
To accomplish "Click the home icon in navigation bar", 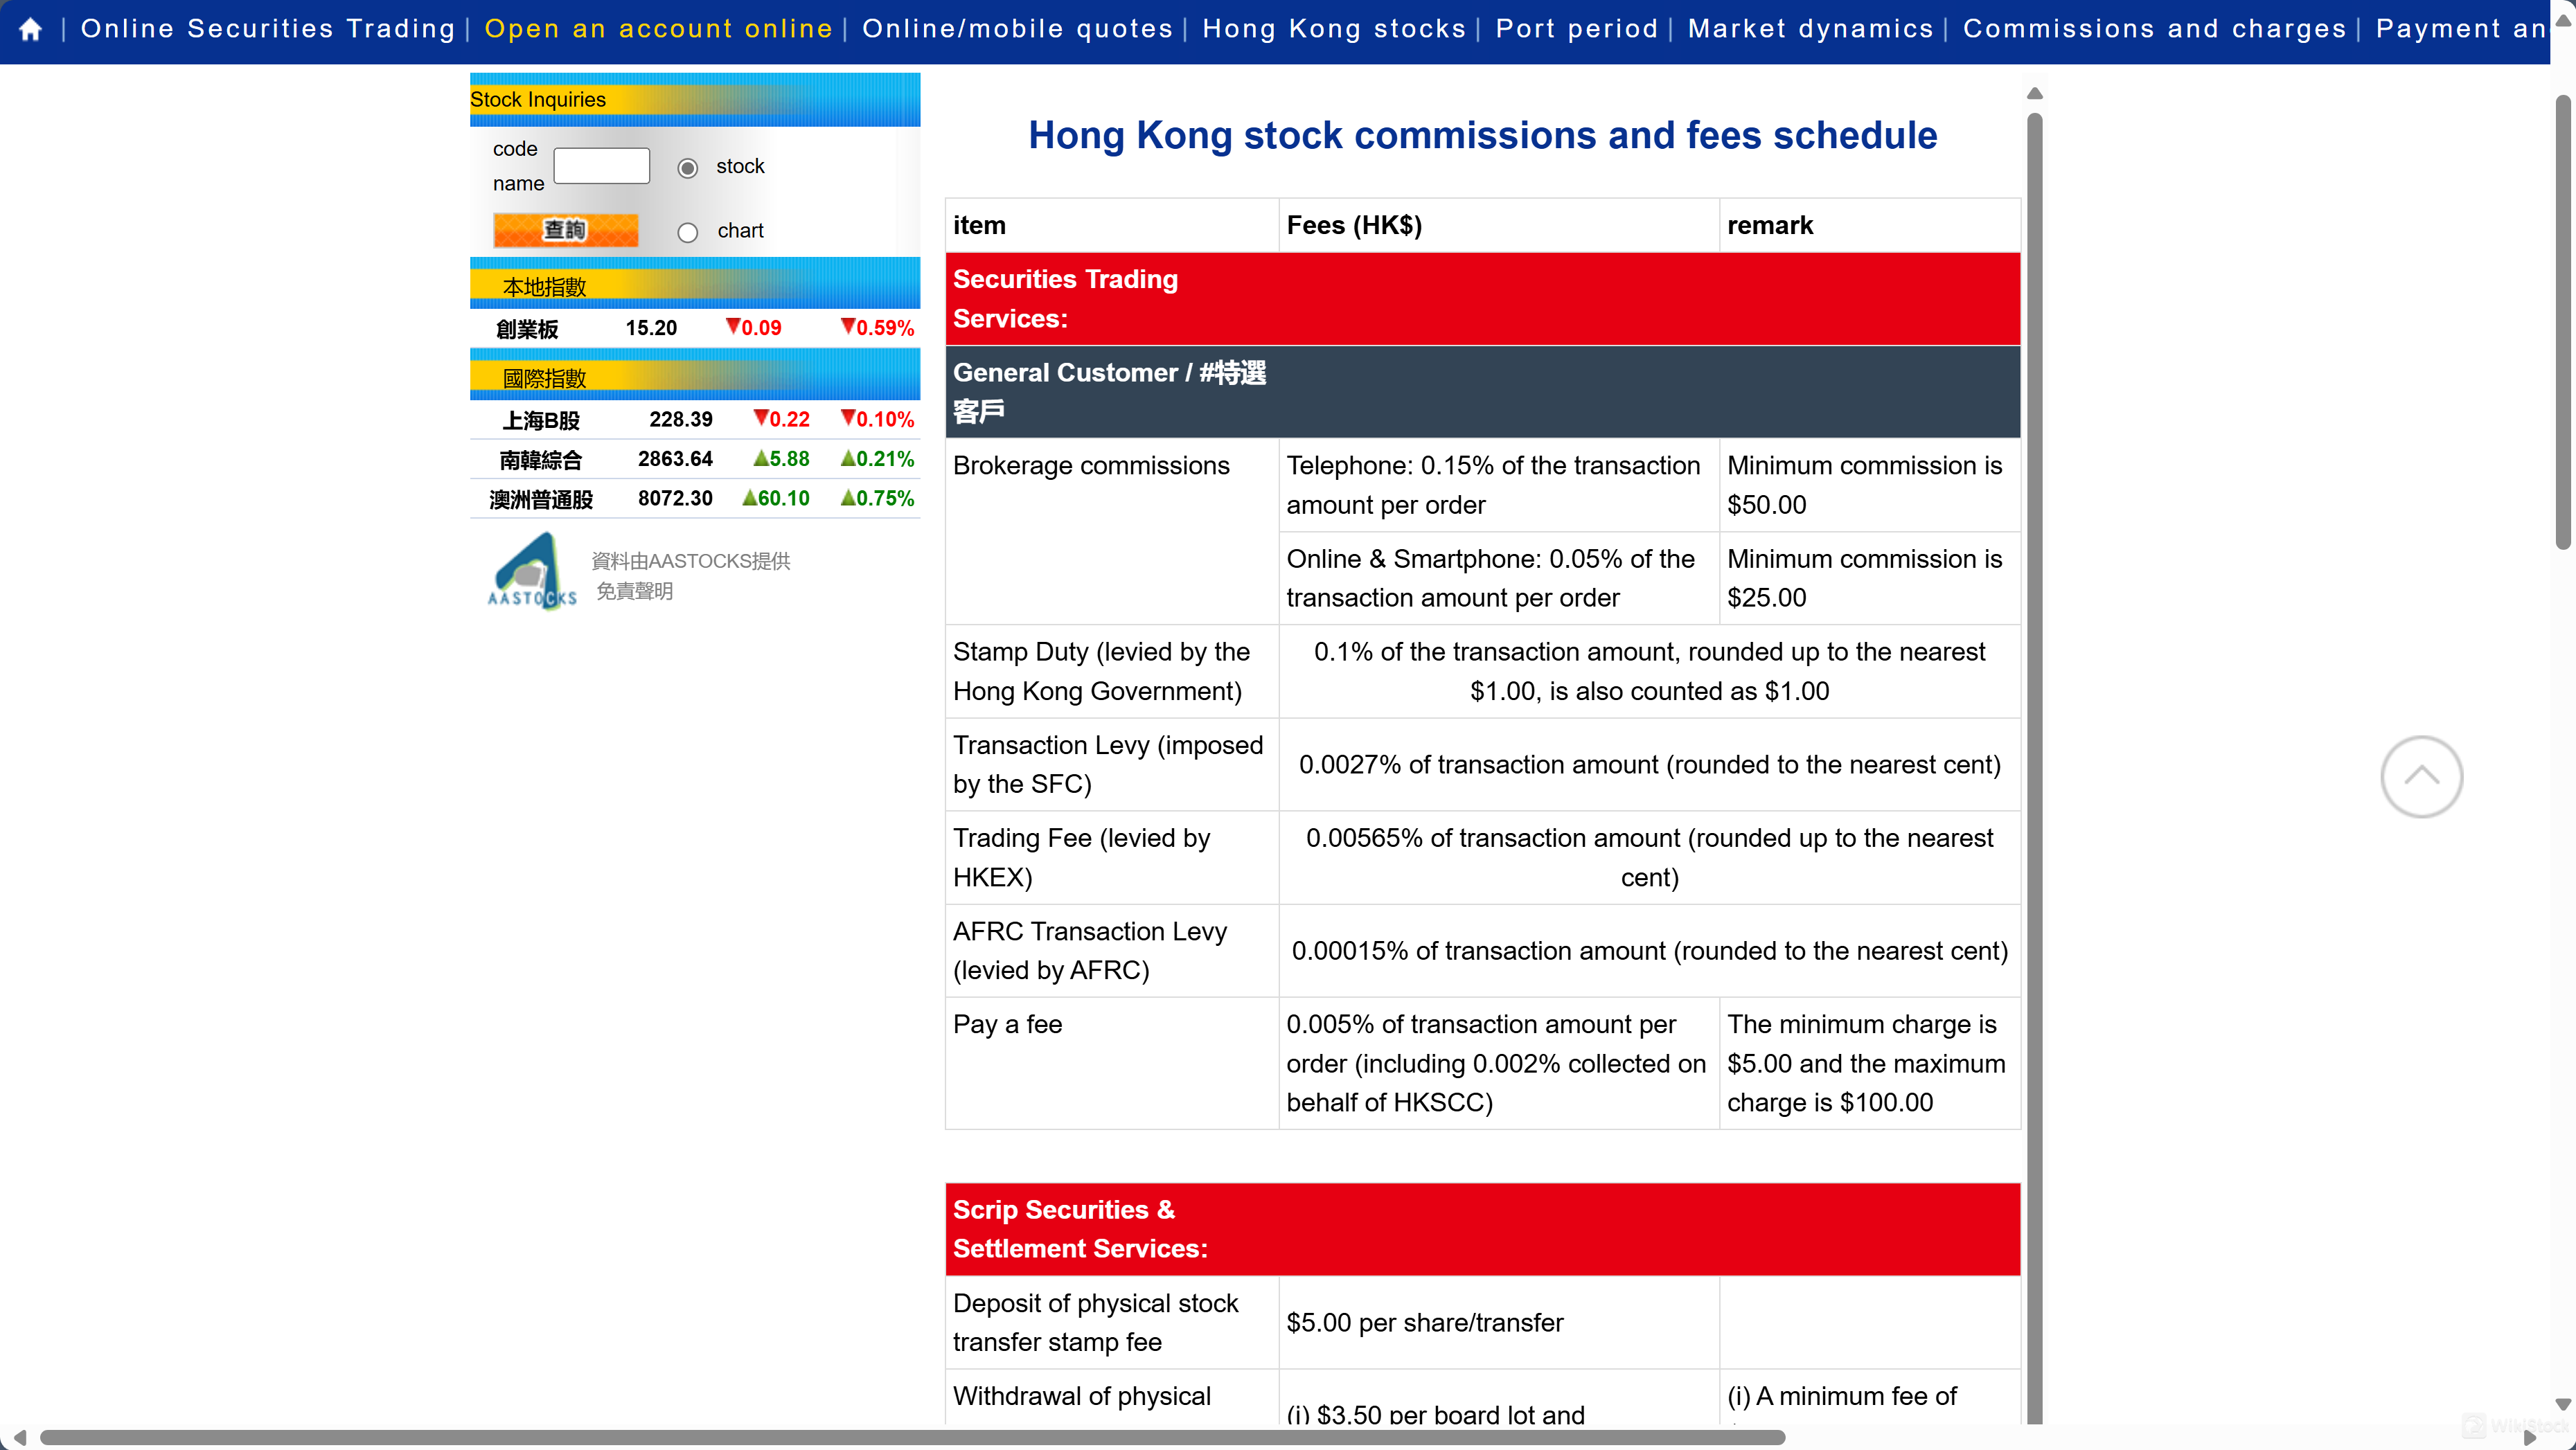I will coord(31,29).
